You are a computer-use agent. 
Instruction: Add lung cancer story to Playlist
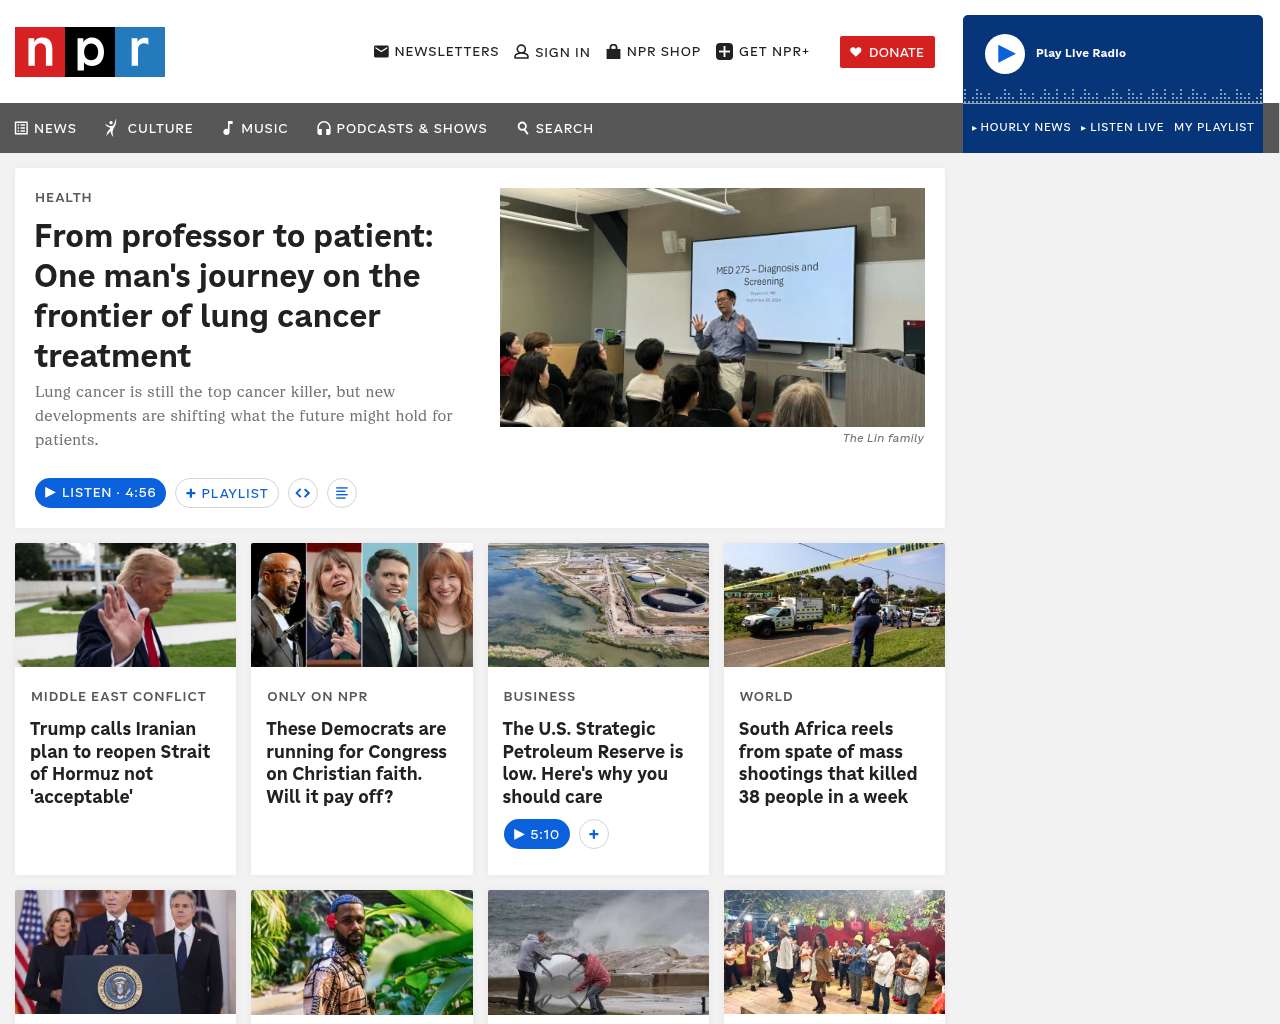(x=227, y=493)
